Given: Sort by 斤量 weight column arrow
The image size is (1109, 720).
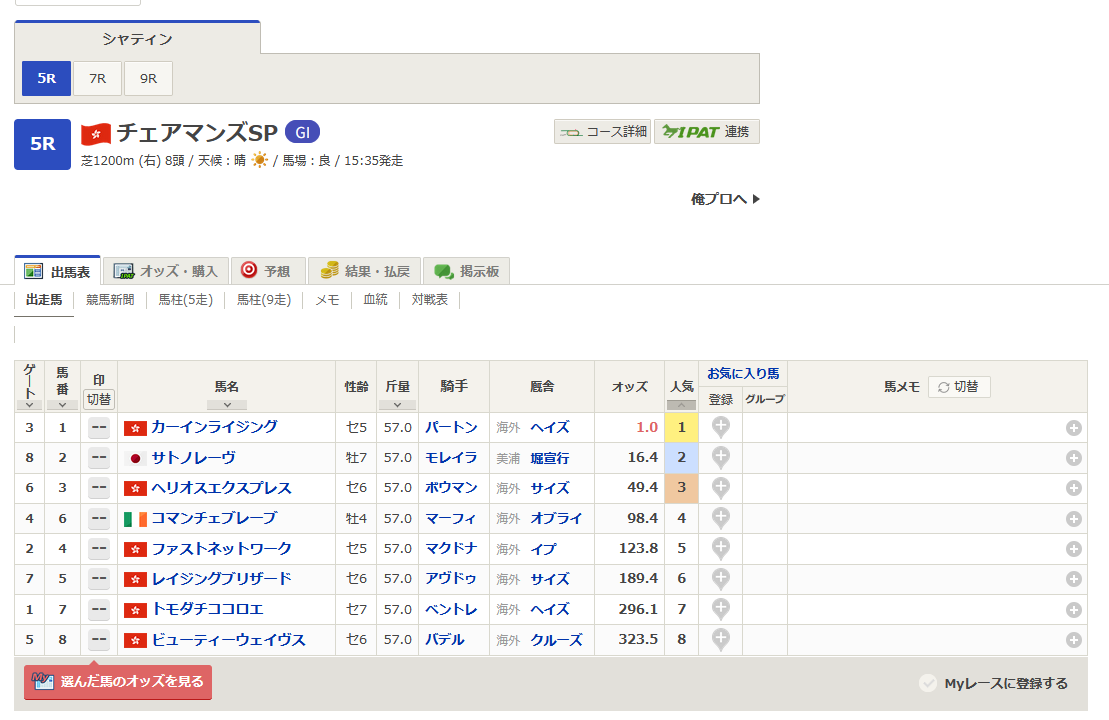Looking at the screenshot, I should point(397,405).
